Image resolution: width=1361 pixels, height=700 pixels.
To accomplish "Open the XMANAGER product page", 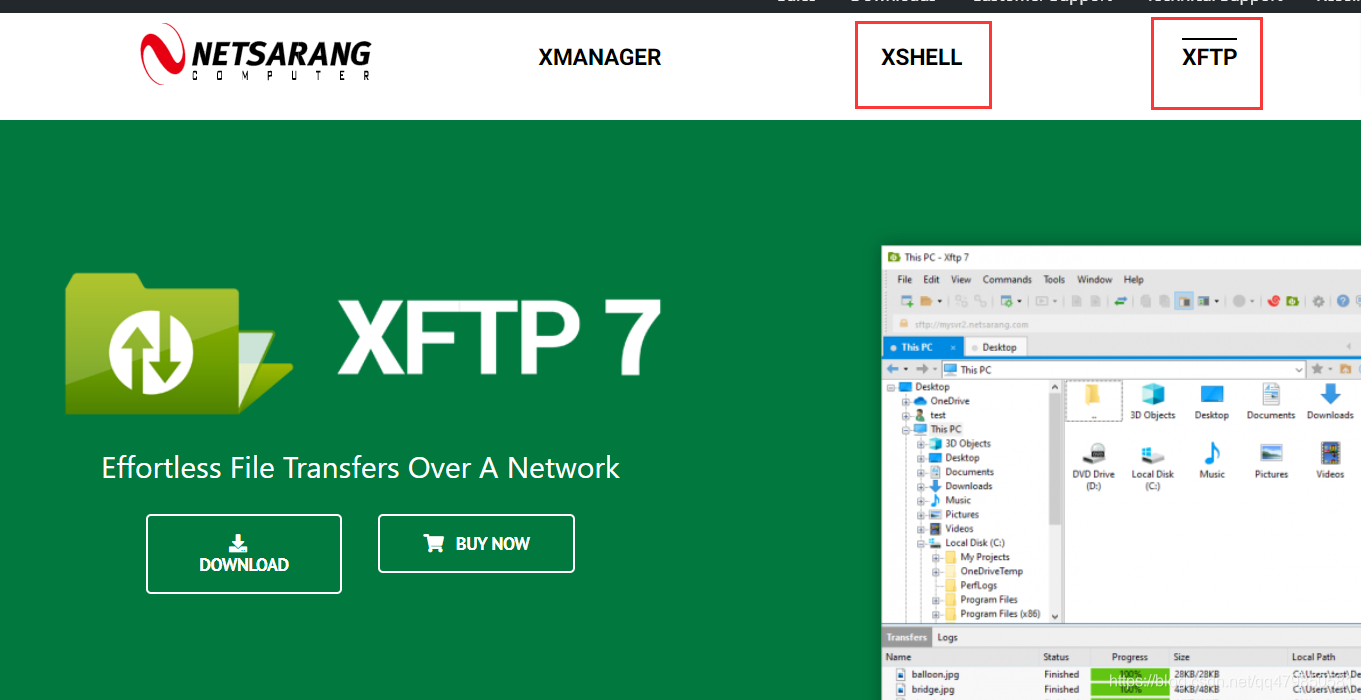I will click(x=600, y=57).
